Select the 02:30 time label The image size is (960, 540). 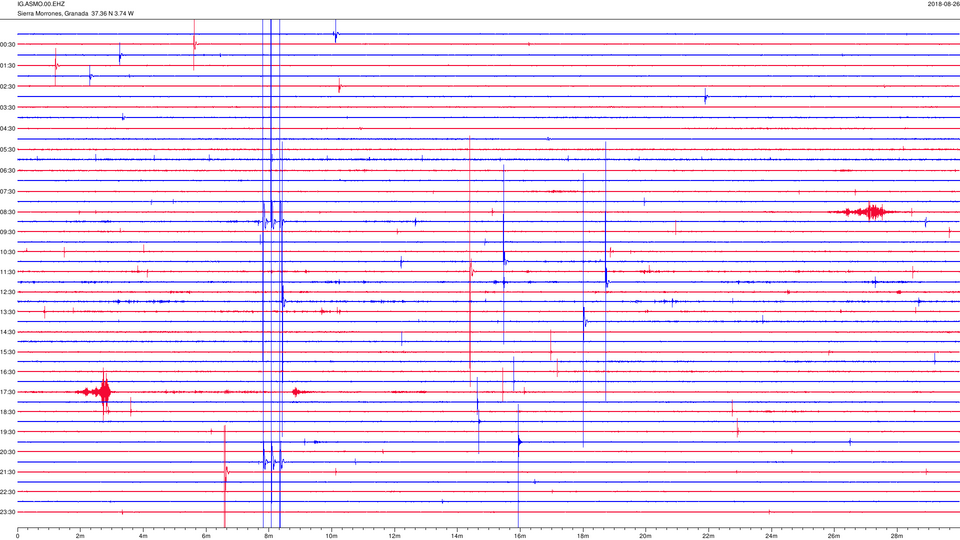[x=7, y=87]
